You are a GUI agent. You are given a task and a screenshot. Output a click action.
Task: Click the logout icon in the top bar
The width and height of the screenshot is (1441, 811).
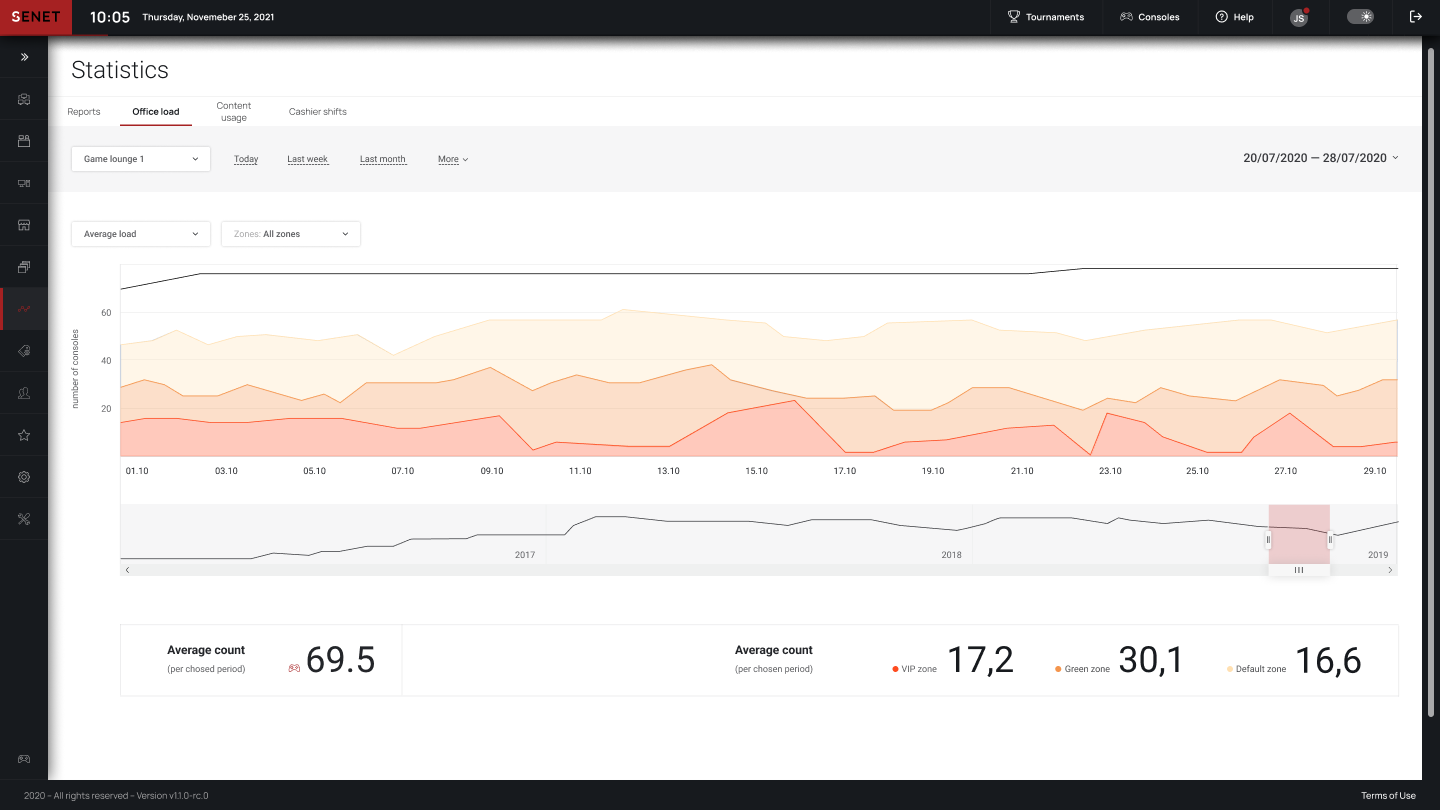[1415, 17]
